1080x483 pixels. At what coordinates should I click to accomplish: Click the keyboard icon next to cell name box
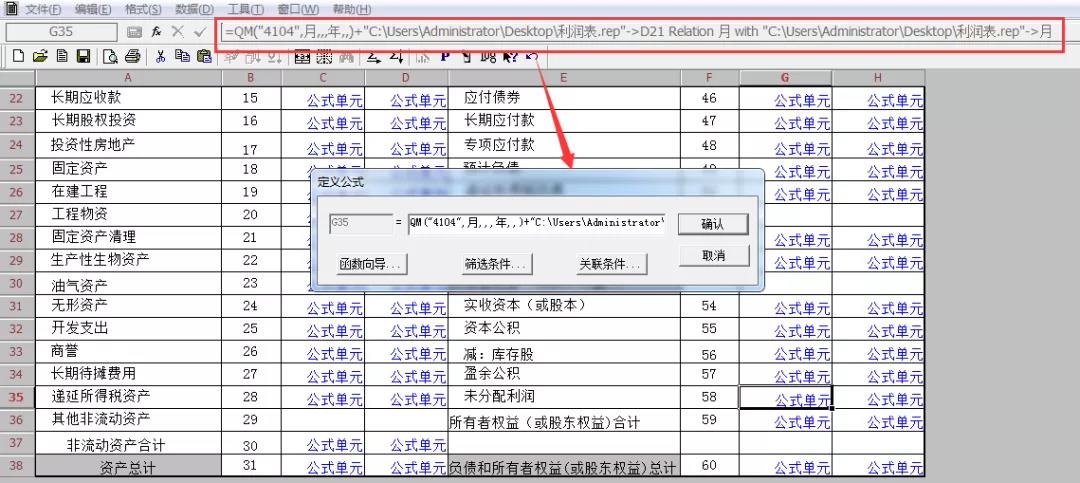tap(134, 32)
